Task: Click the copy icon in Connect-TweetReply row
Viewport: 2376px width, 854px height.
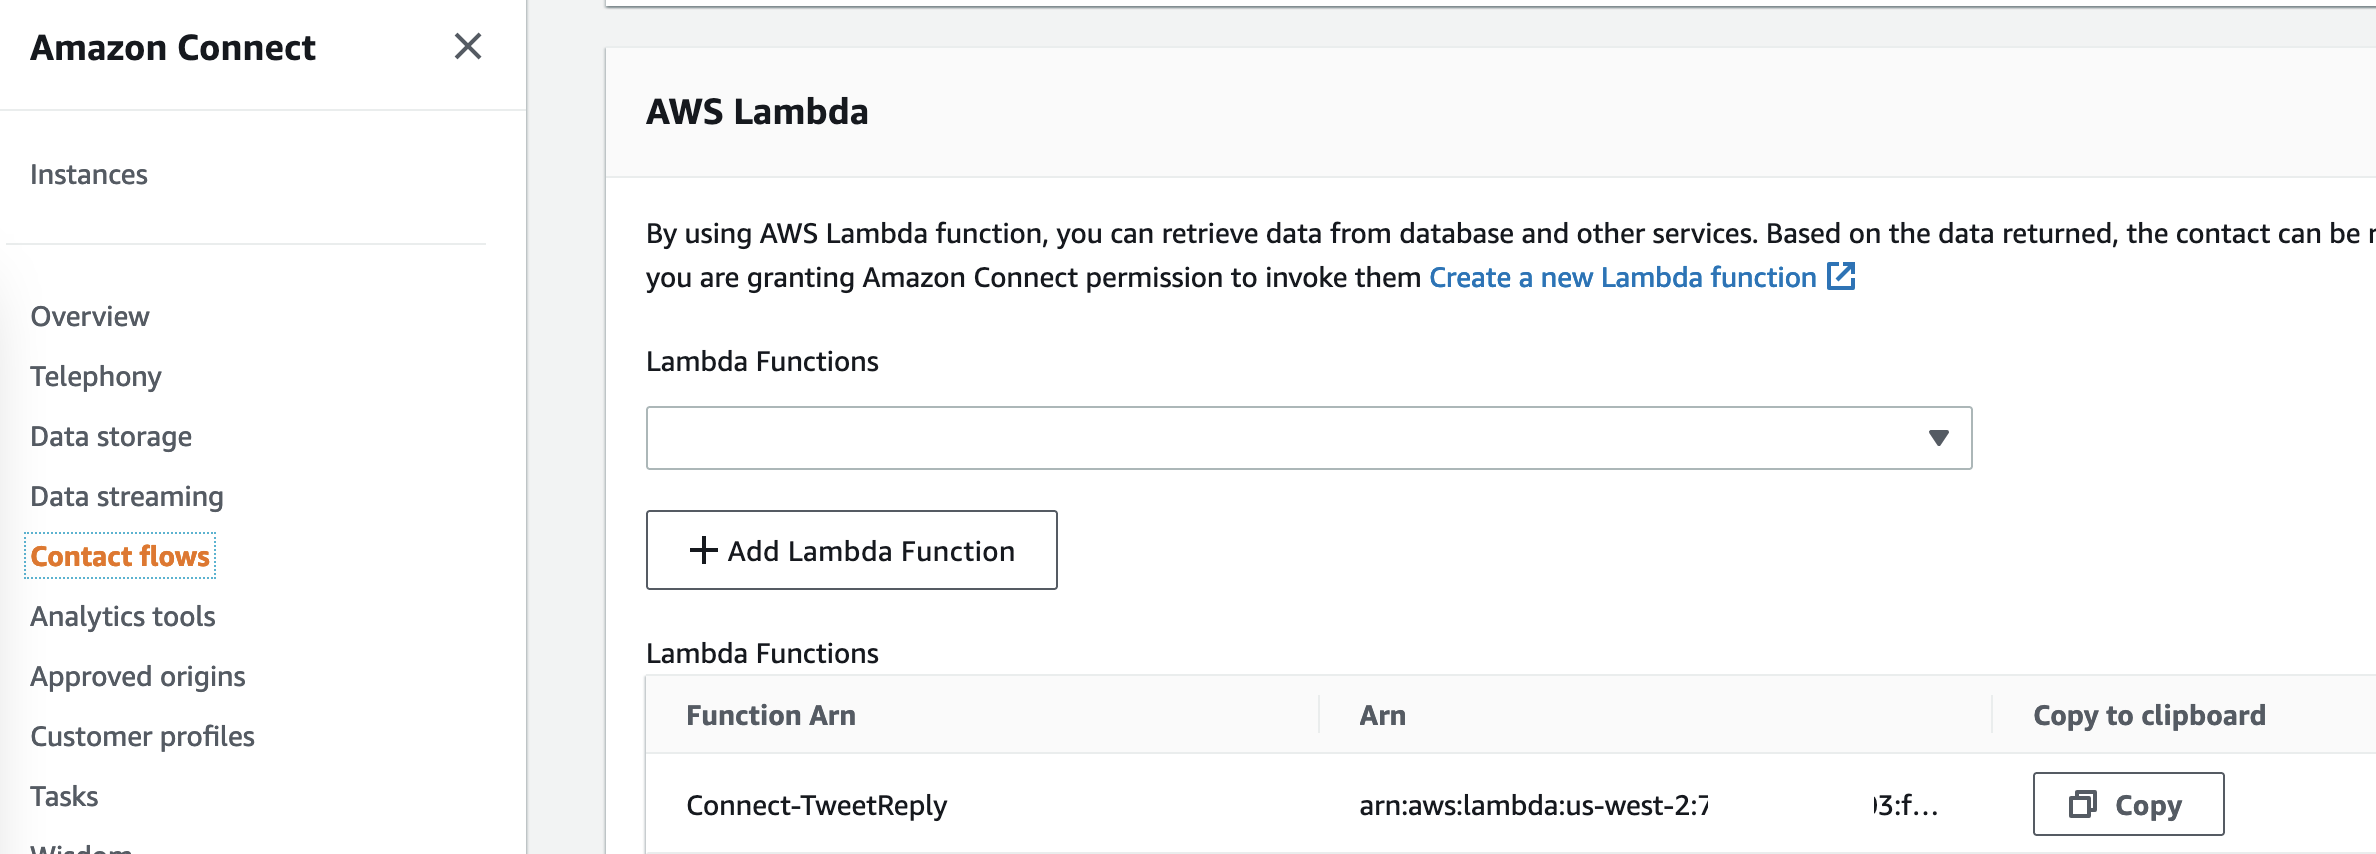Action: (2082, 804)
